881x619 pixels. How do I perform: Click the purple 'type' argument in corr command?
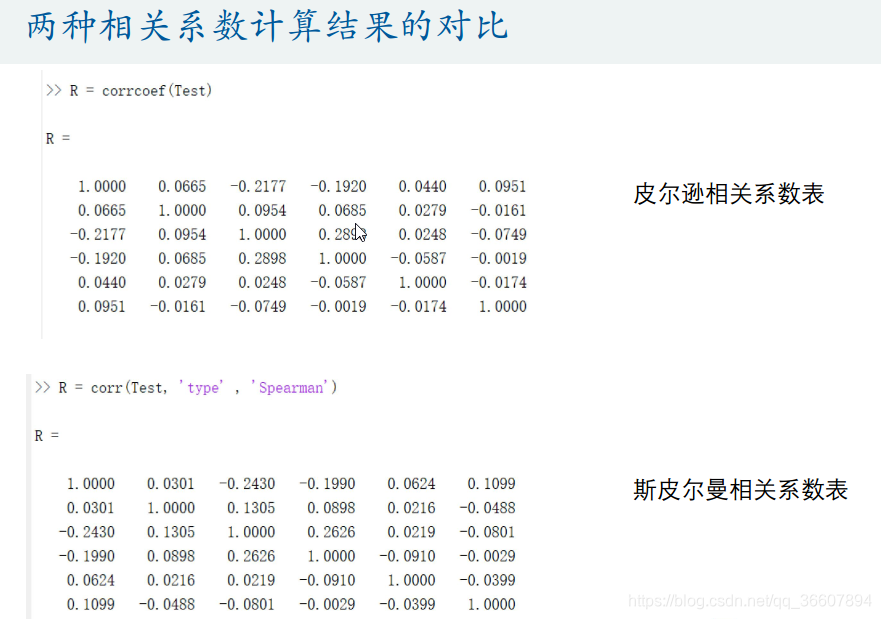click(x=201, y=388)
